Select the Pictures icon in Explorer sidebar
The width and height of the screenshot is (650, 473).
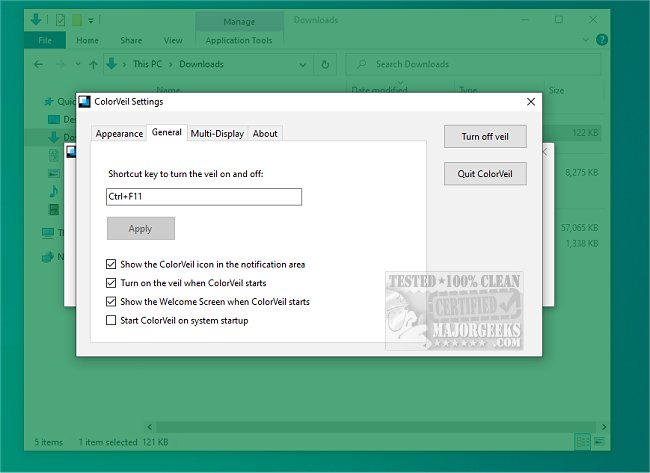pyautogui.click(x=54, y=173)
